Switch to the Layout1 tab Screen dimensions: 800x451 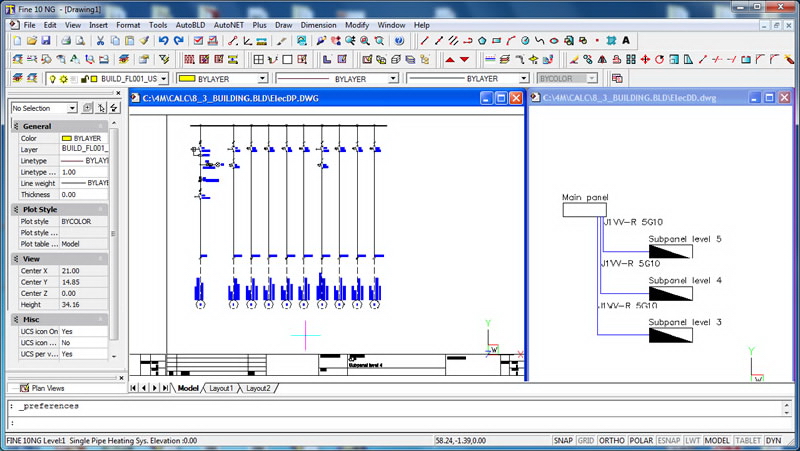click(219, 388)
